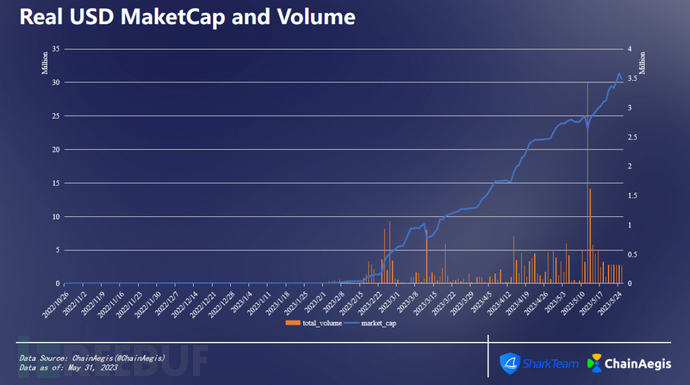
Task: Click the 2023/3/1 x-axis date label
Action: 389,302
